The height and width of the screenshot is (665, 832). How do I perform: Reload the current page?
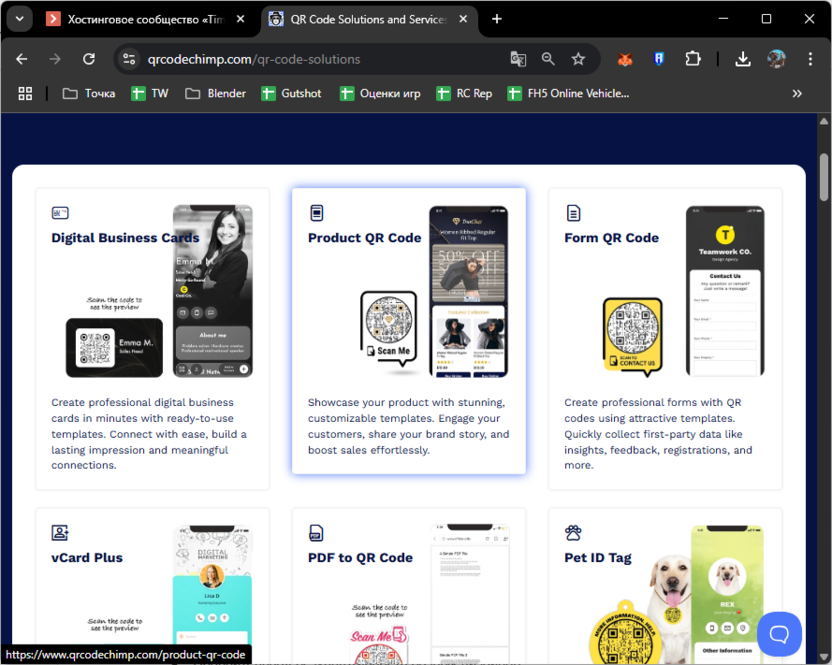click(89, 59)
